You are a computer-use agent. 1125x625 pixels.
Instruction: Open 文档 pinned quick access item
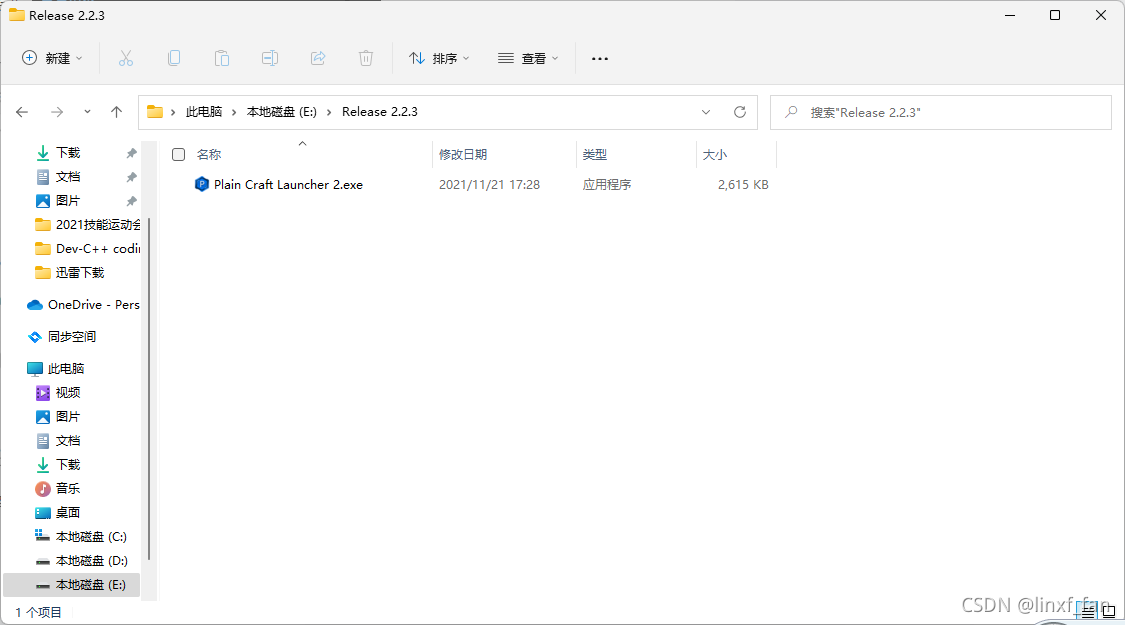point(68,177)
